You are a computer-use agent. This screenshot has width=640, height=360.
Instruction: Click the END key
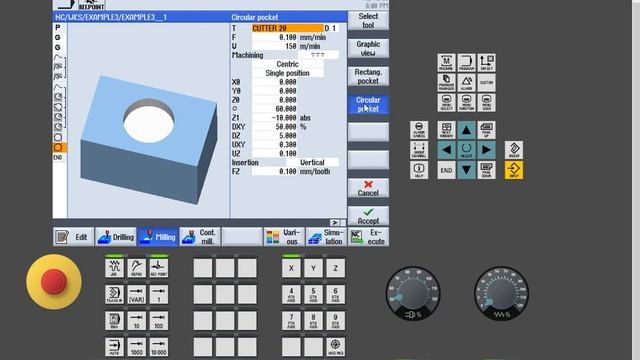point(446,170)
